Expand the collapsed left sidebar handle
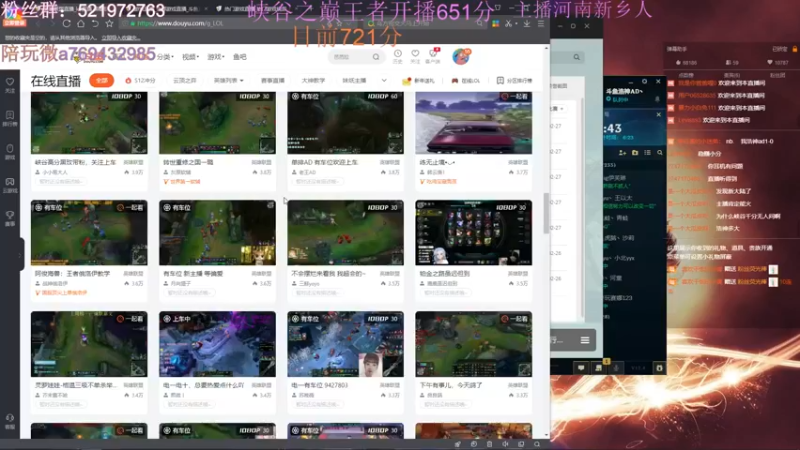 coord(20,254)
